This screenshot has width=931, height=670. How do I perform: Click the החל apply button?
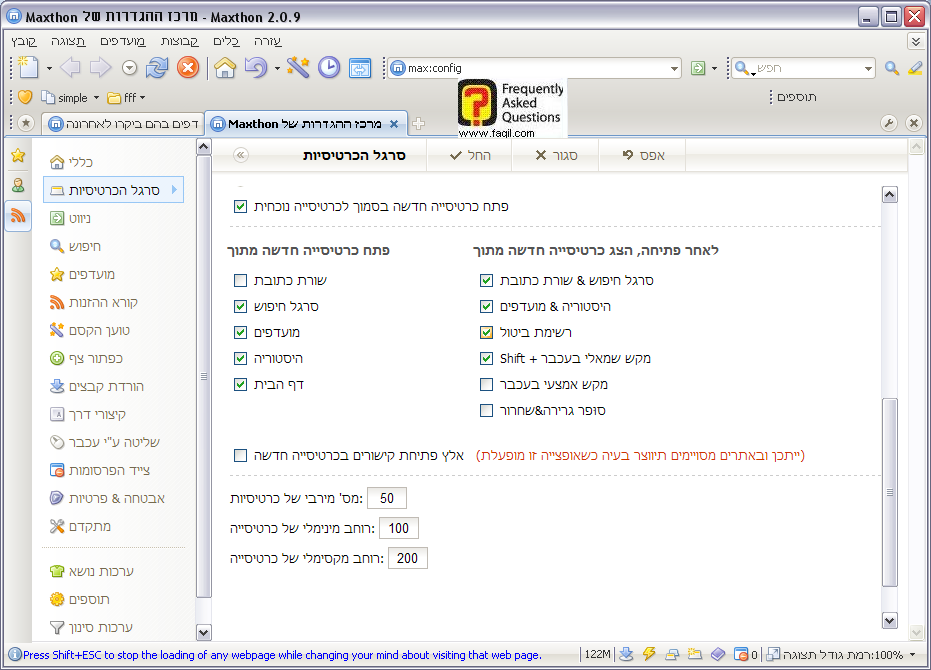(x=469, y=155)
